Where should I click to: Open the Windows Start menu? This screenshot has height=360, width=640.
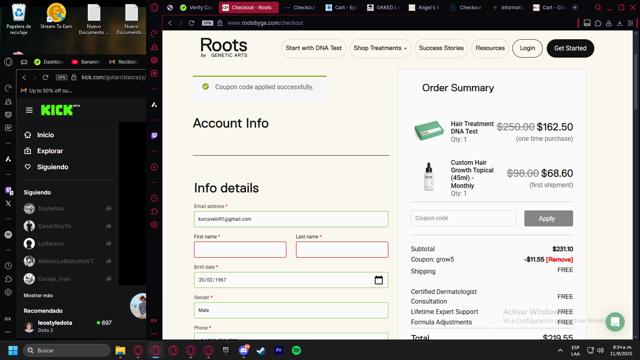click(x=13, y=350)
